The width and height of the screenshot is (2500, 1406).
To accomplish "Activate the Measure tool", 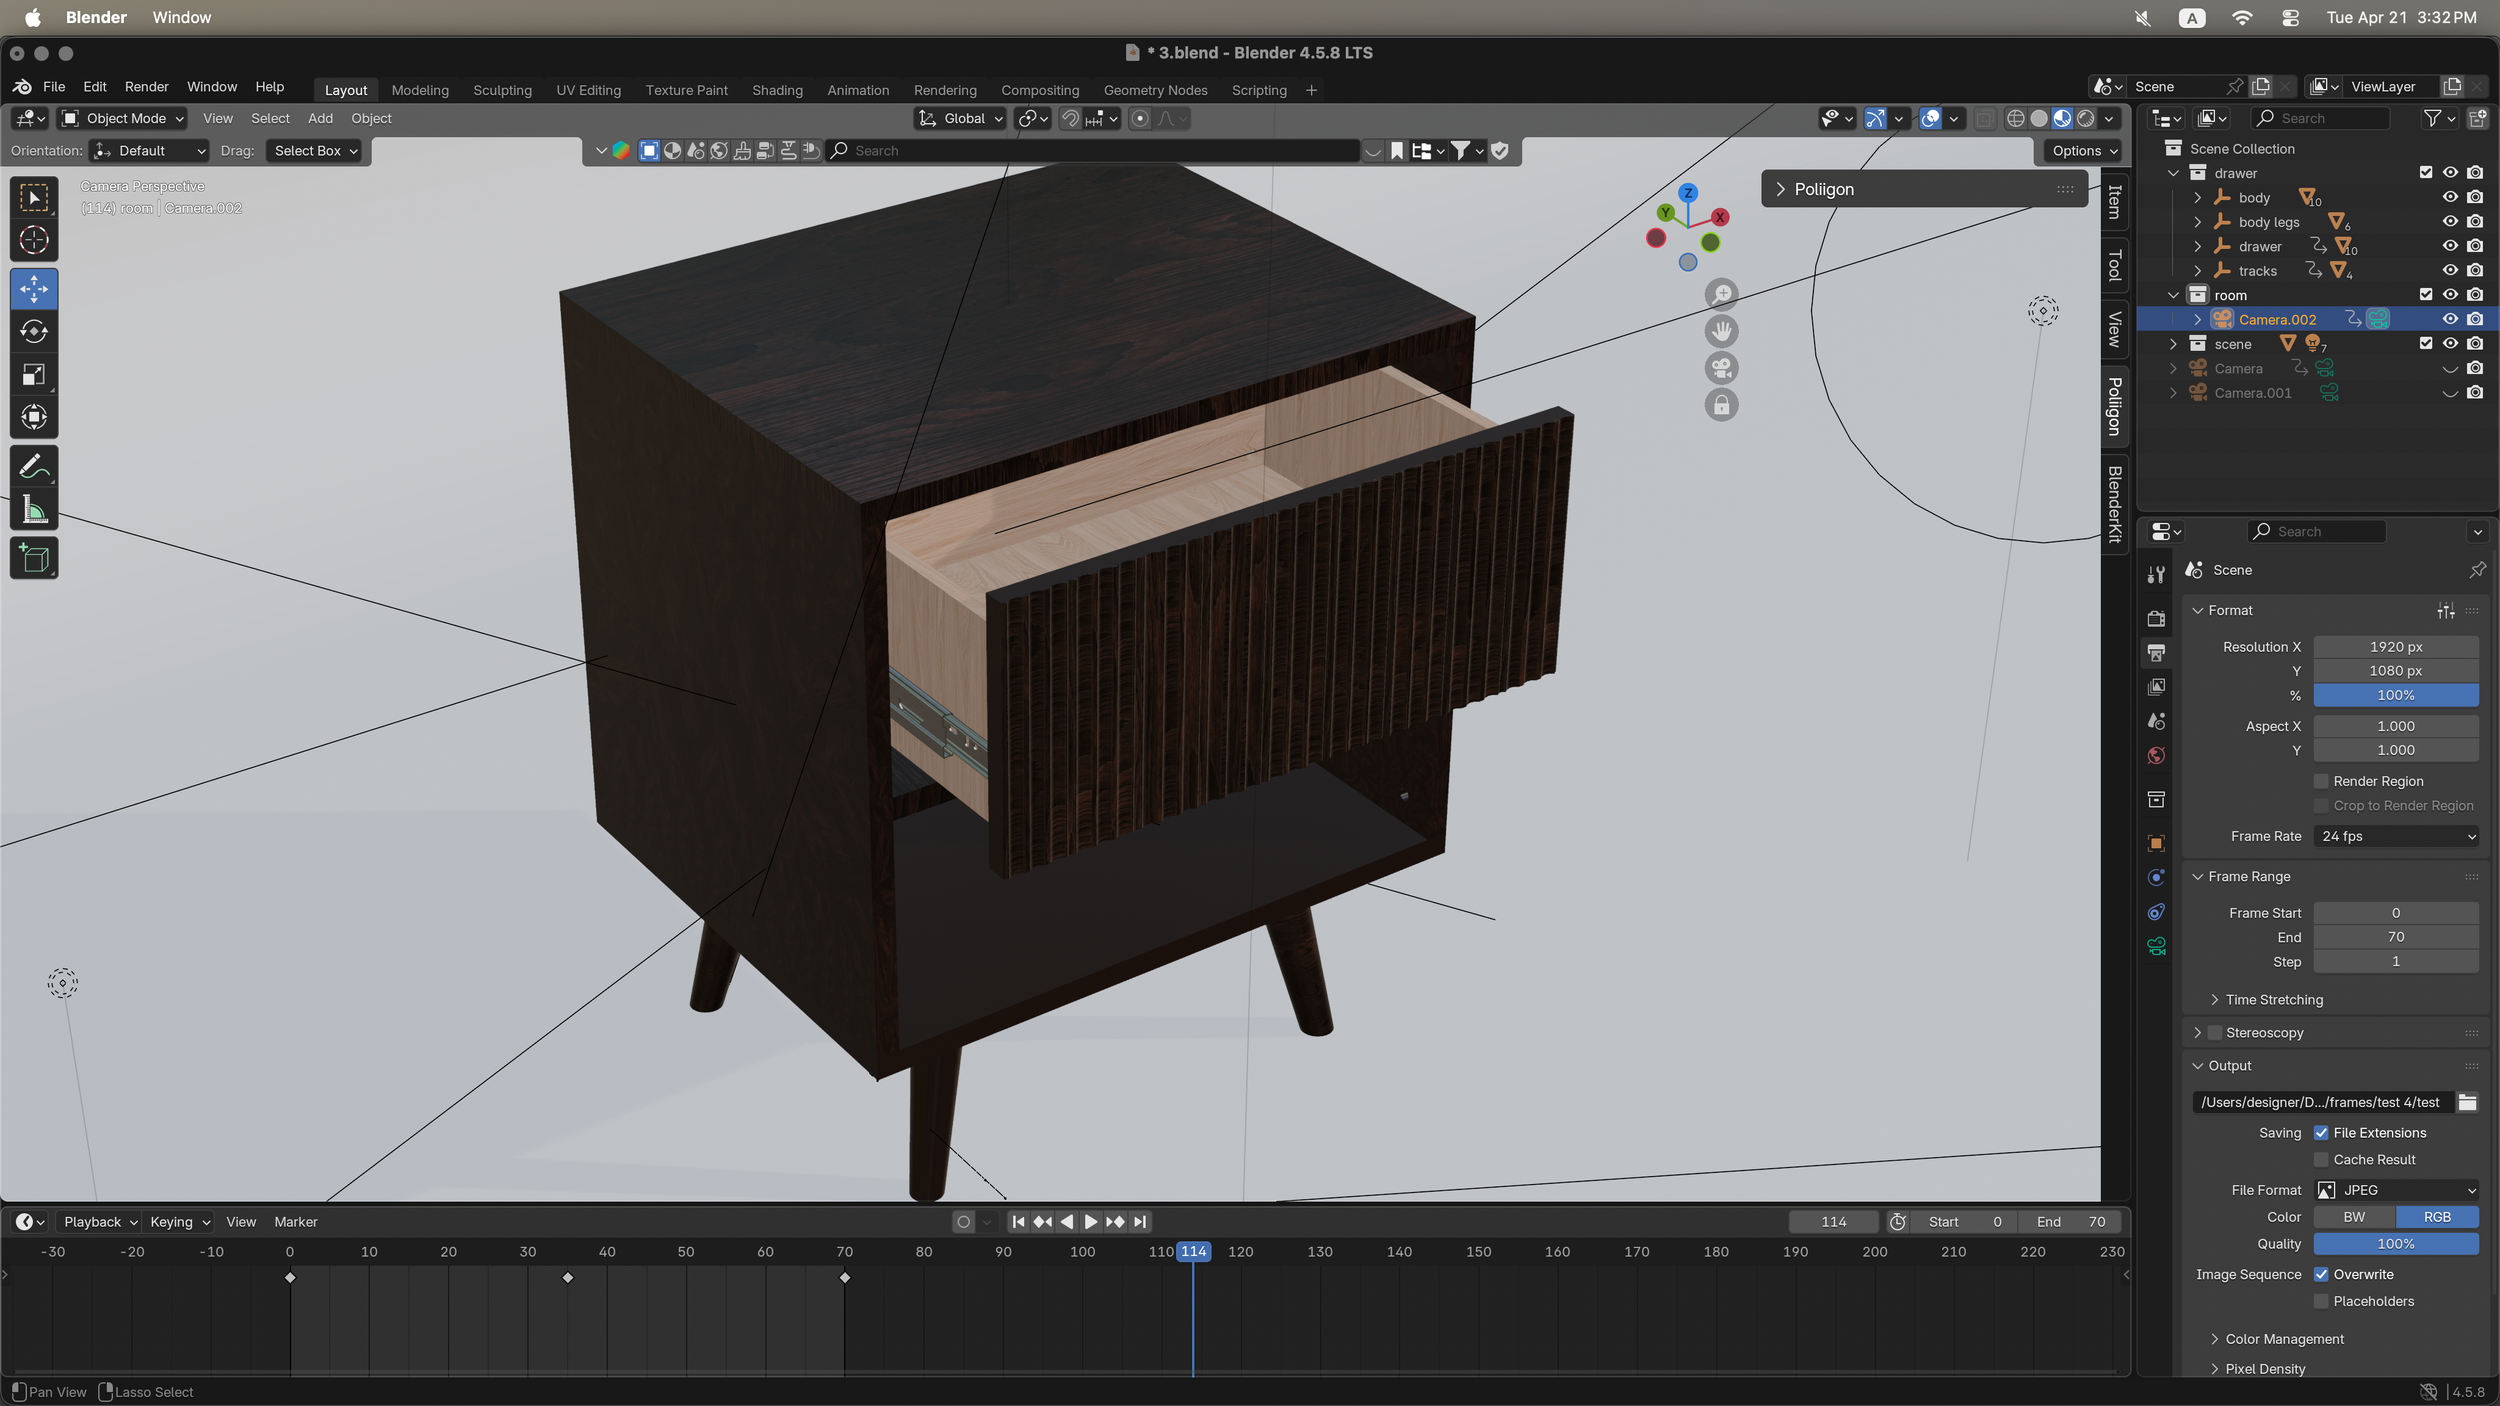I will coord(34,510).
